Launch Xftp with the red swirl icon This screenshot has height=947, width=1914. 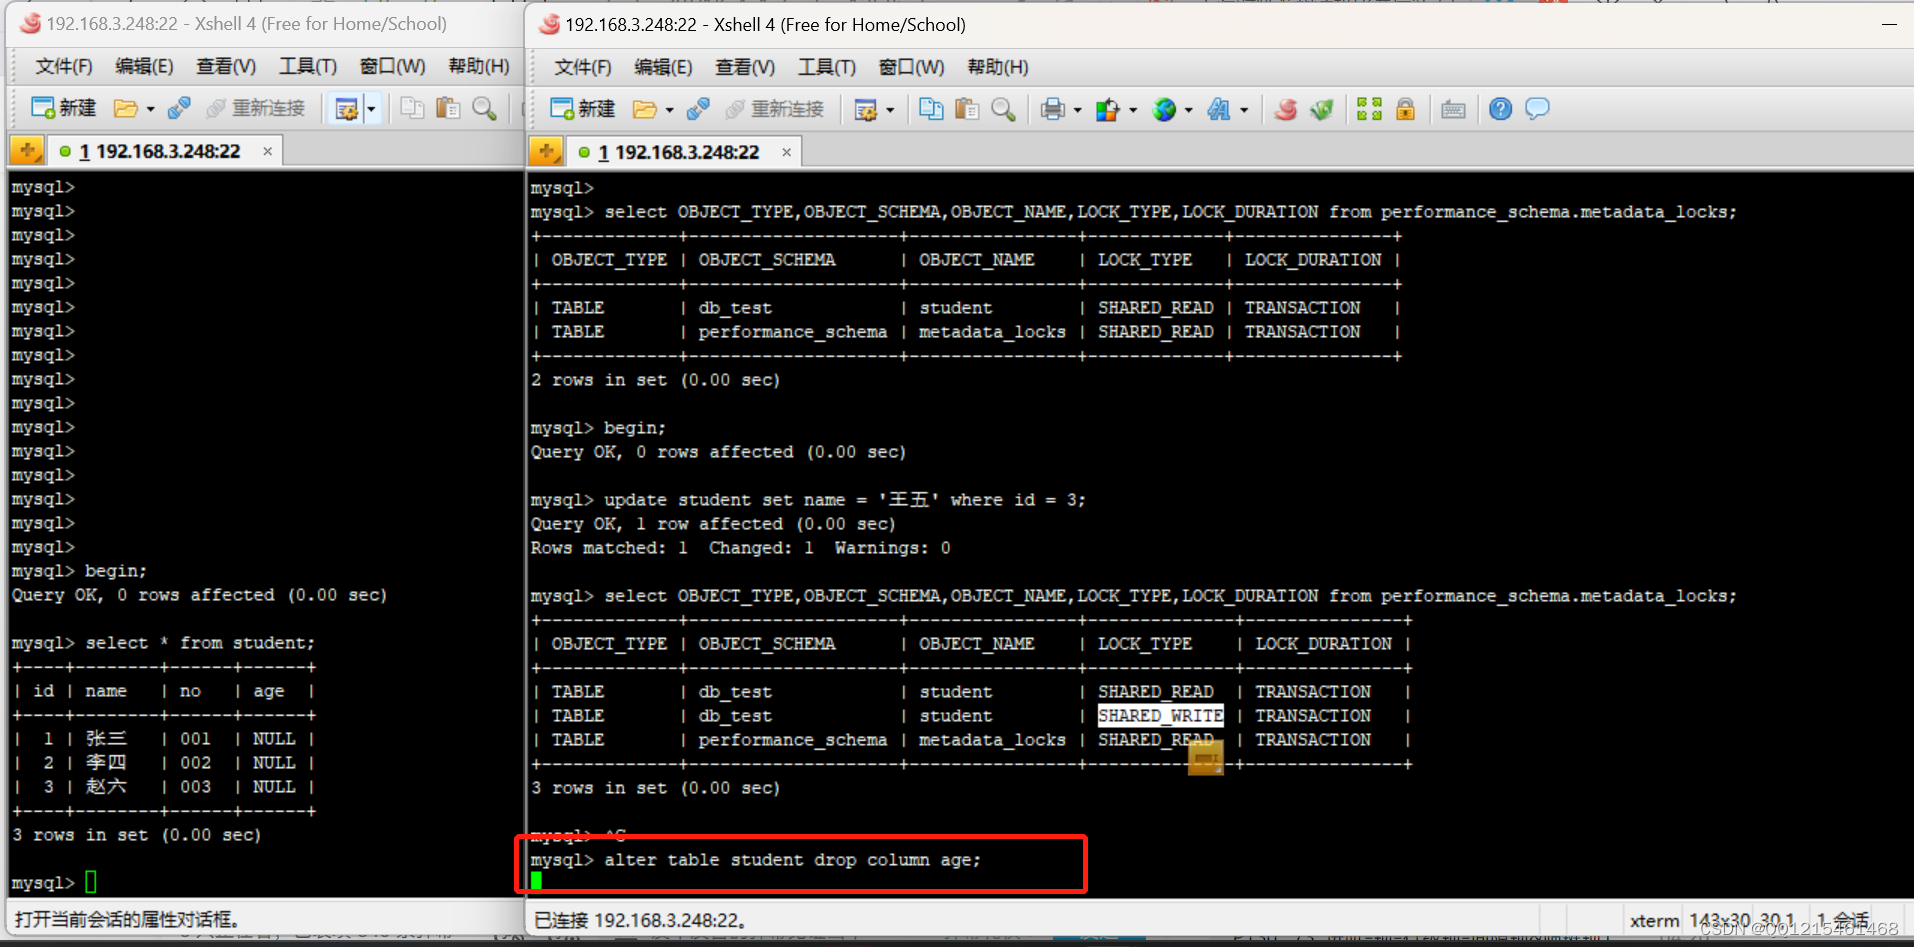[1286, 109]
